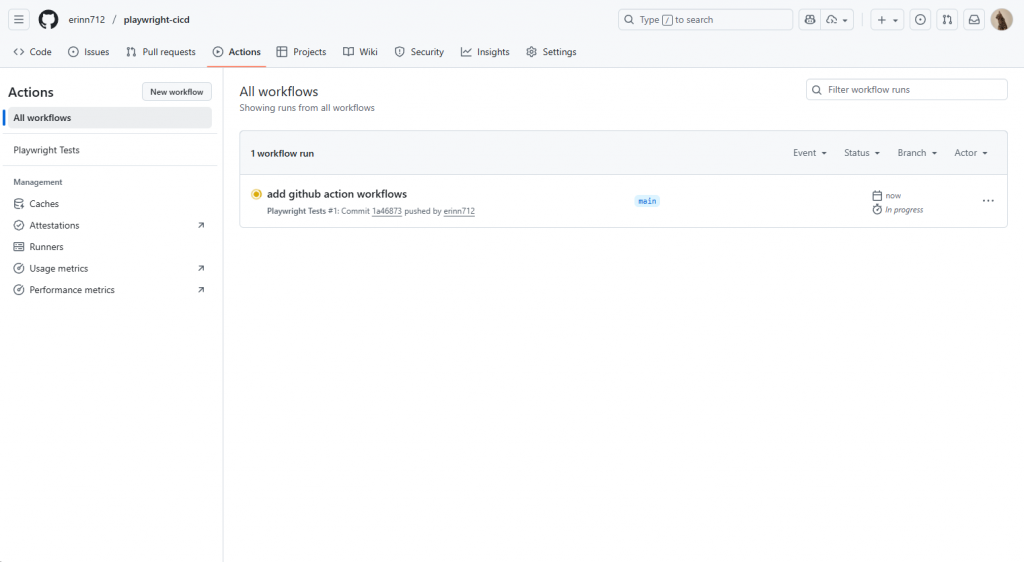Expand the Actor filter dropdown
The image size is (1024, 562).
pyautogui.click(x=971, y=153)
